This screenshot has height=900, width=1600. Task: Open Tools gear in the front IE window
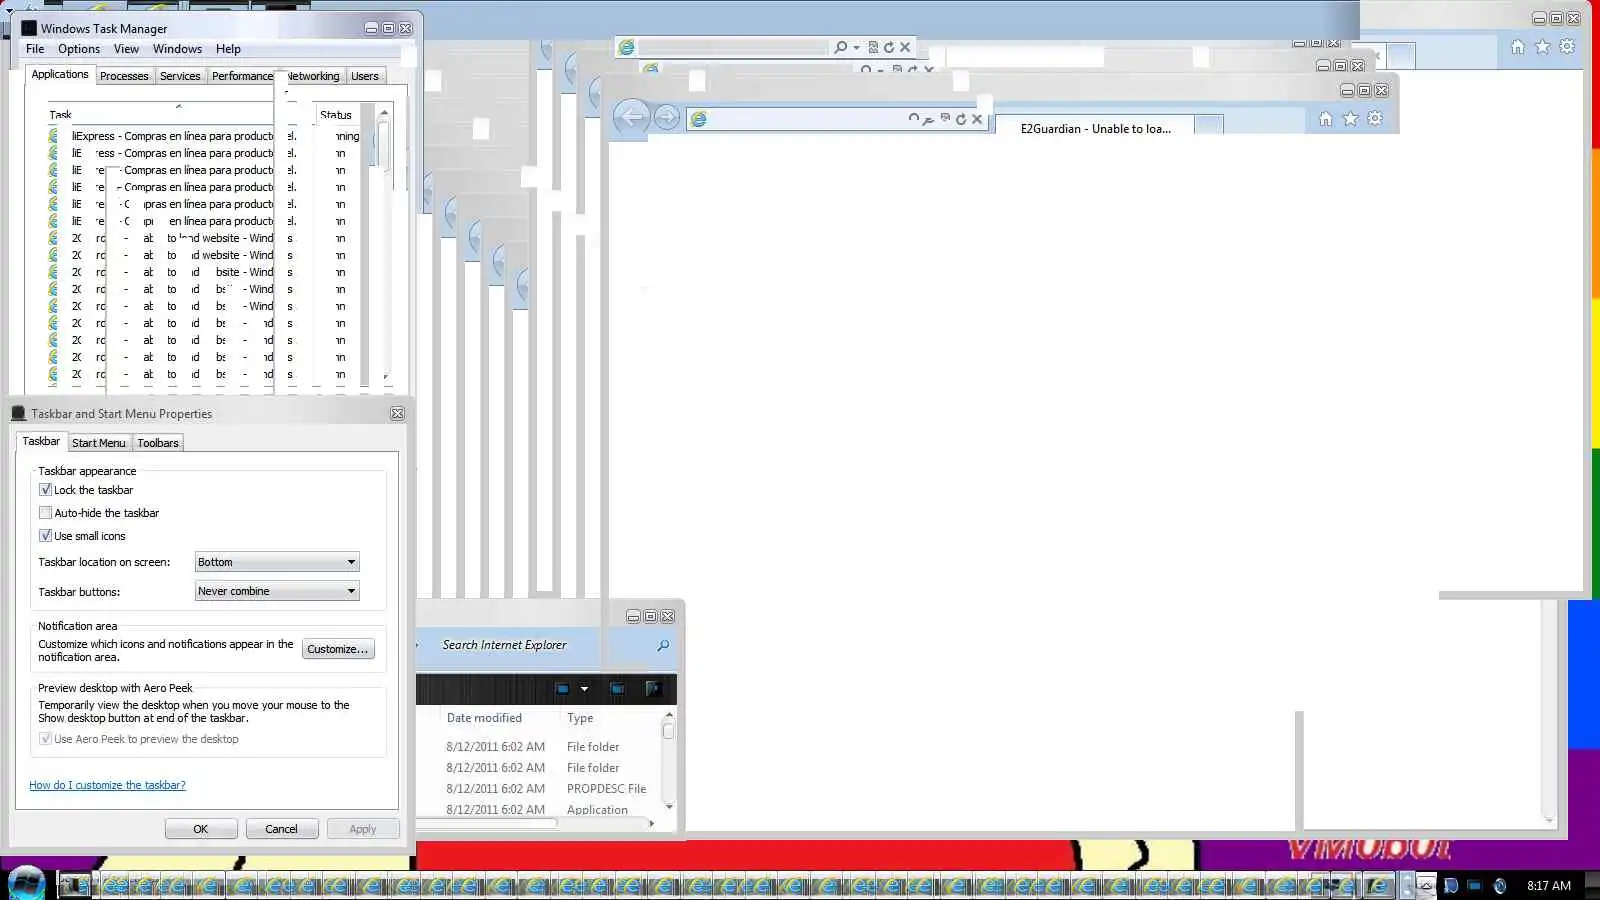pyautogui.click(x=1375, y=119)
